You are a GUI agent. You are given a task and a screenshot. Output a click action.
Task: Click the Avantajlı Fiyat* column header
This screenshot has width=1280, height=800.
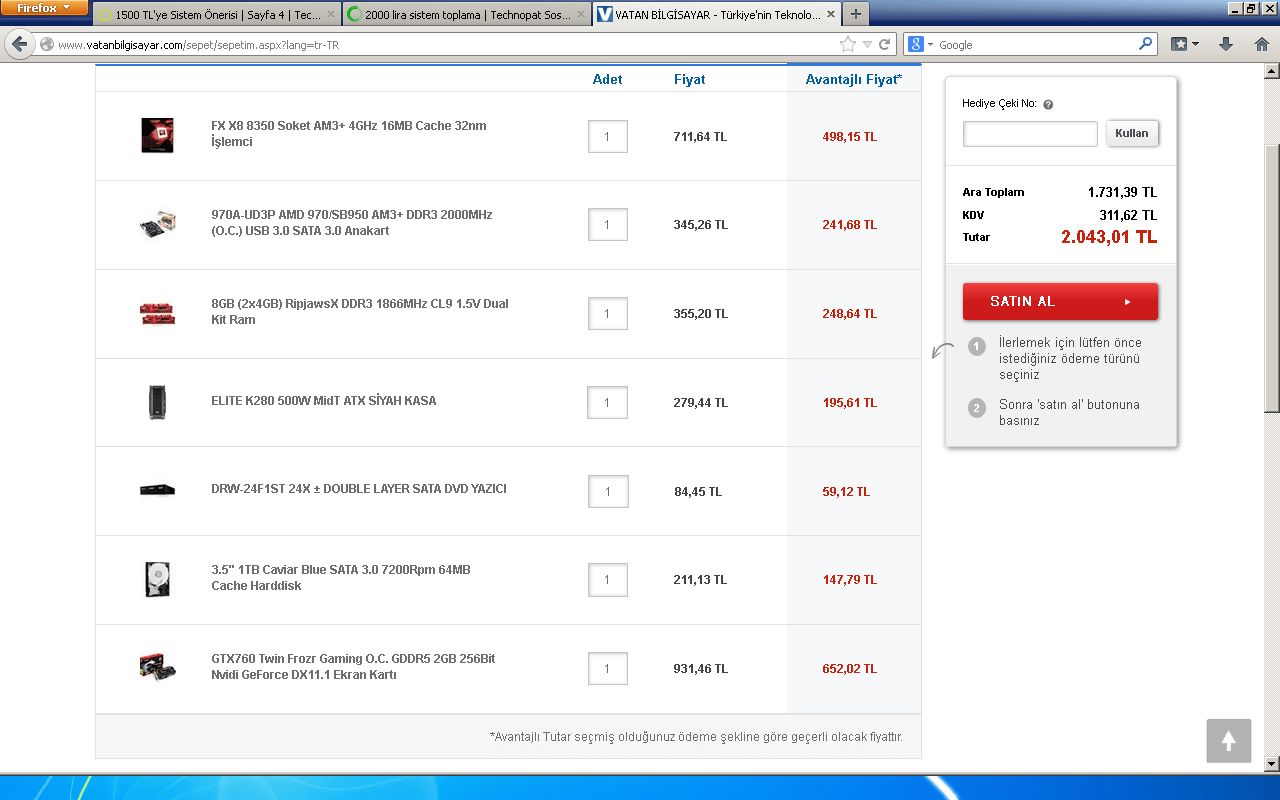click(854, 80)
